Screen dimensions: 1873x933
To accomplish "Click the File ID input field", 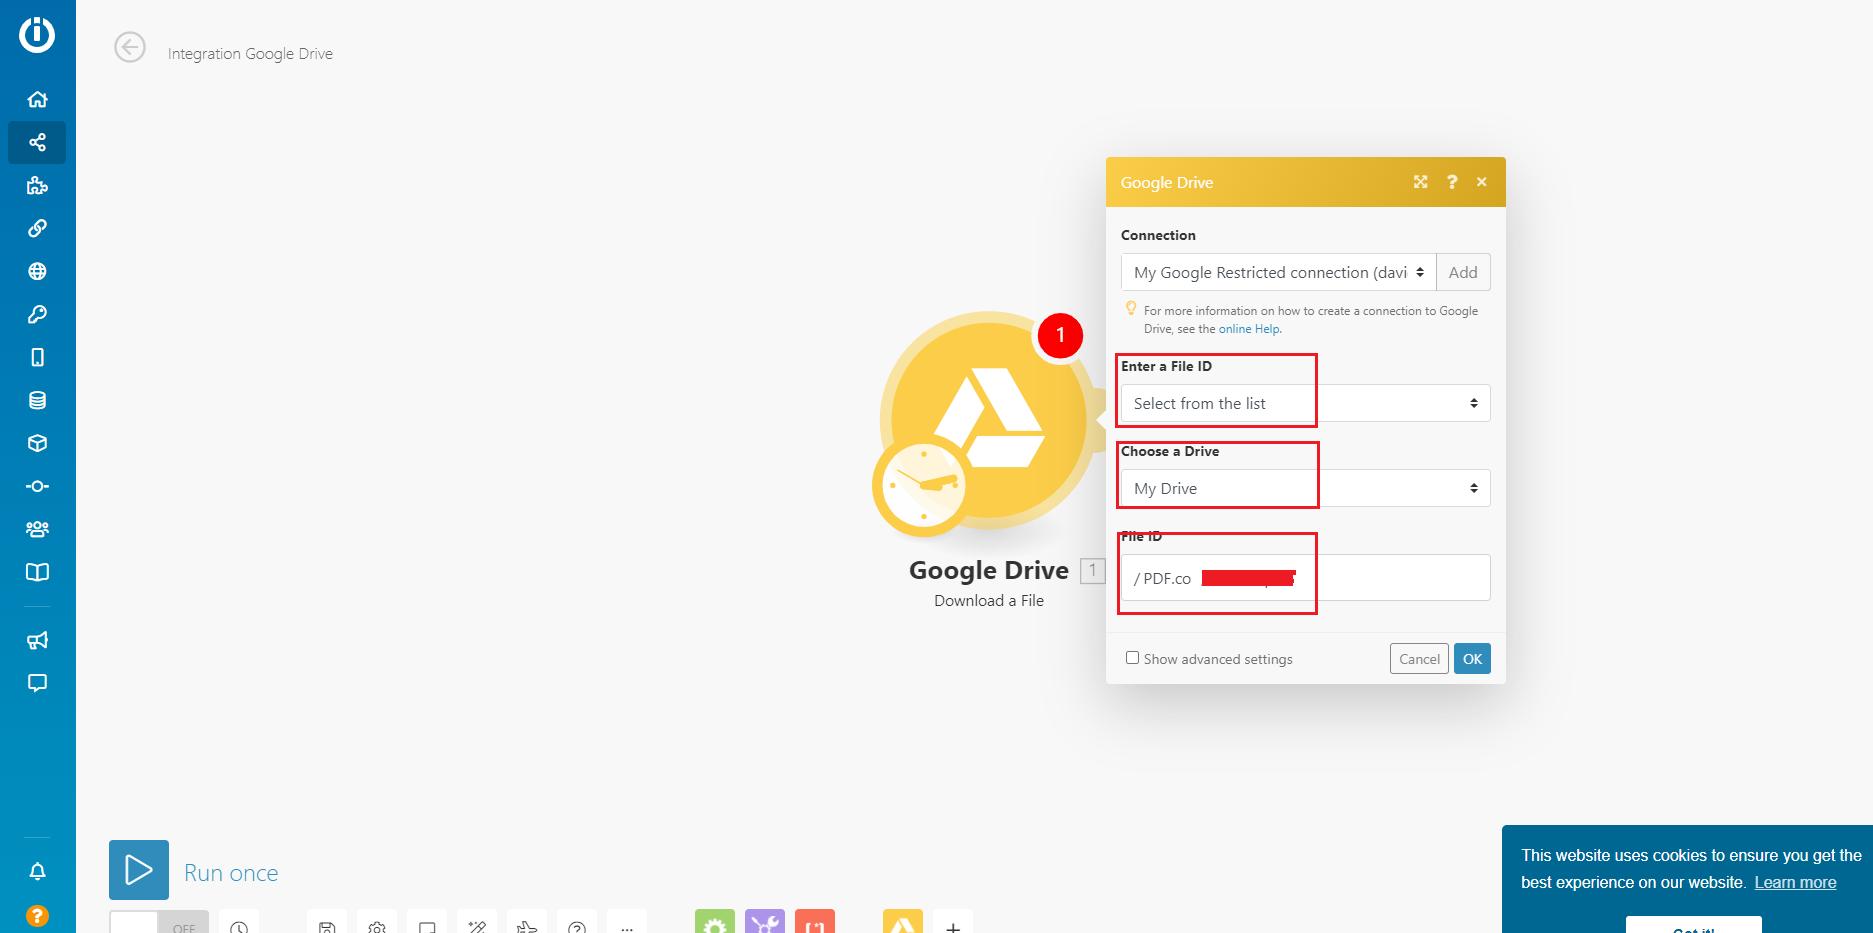I will click(1305, 577).
